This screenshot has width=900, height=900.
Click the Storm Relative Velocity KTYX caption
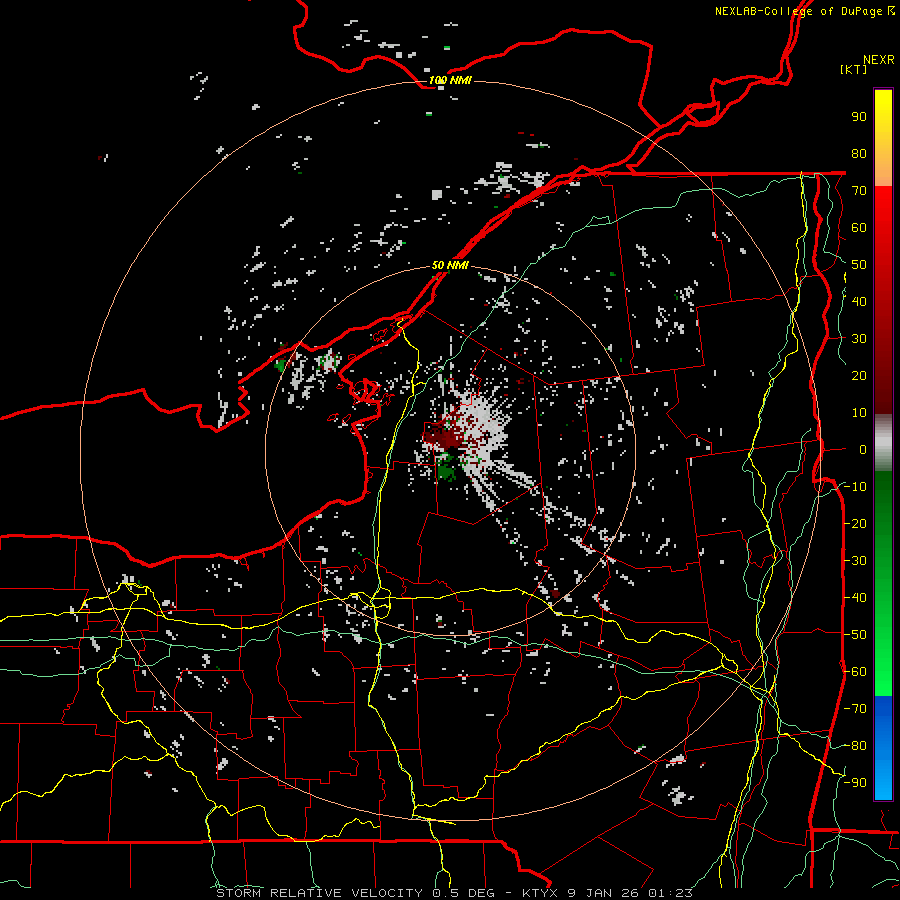tap(454, 893)
